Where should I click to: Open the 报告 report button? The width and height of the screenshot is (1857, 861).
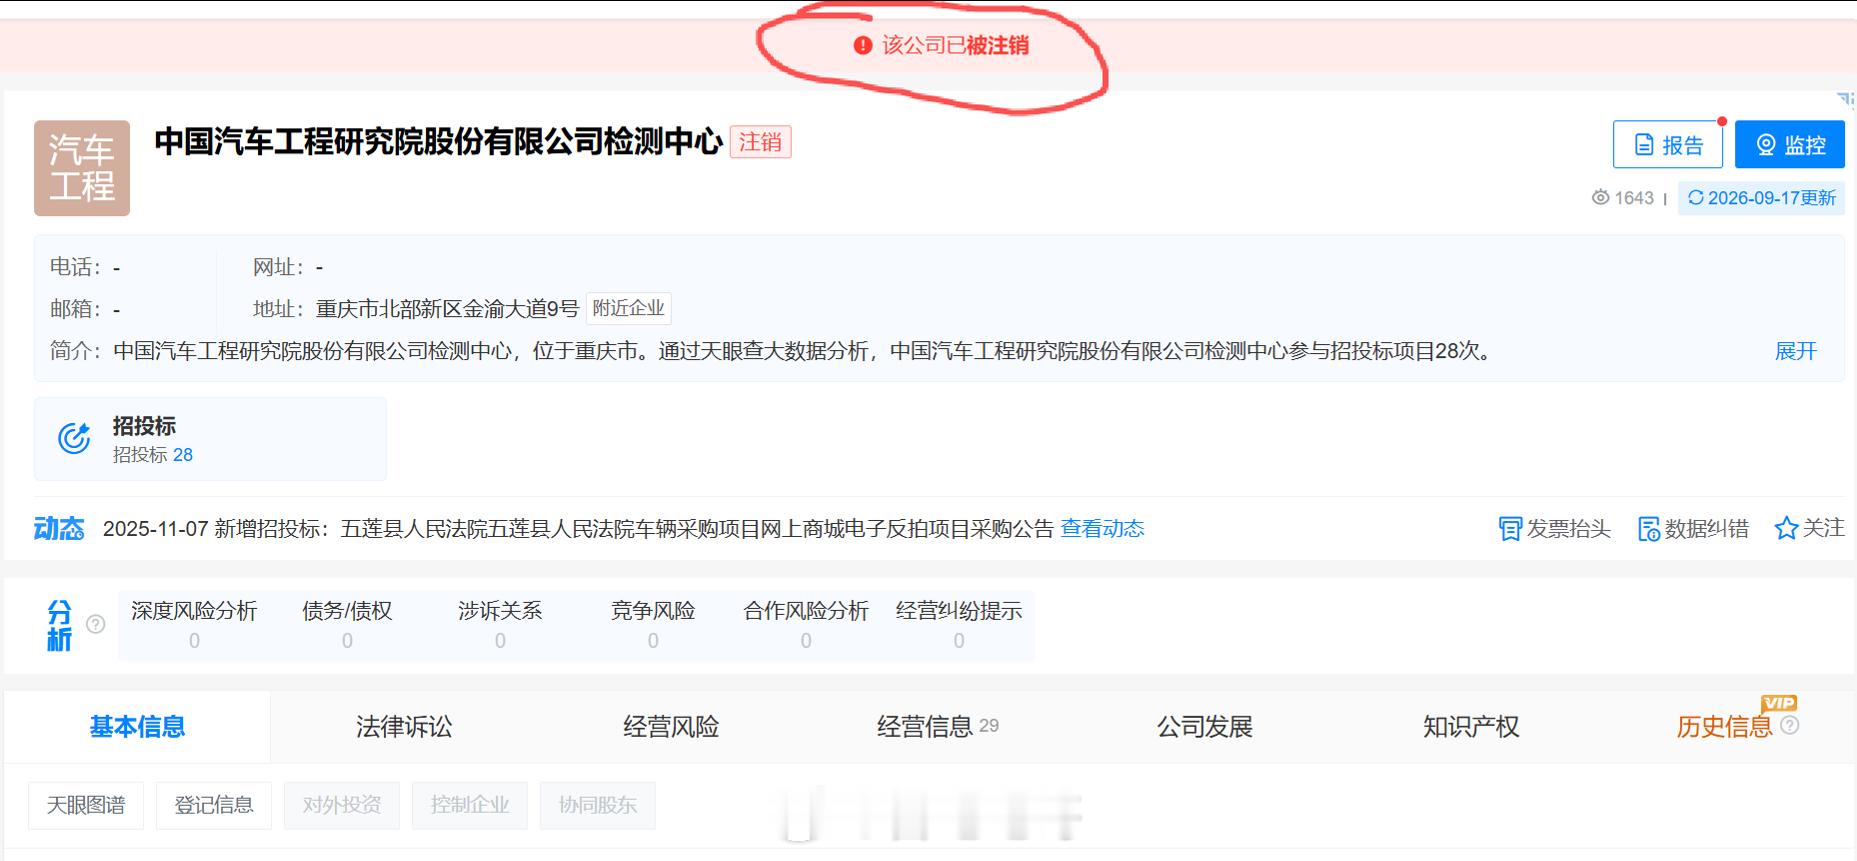pyautogui.click(x=1667, y=145)
